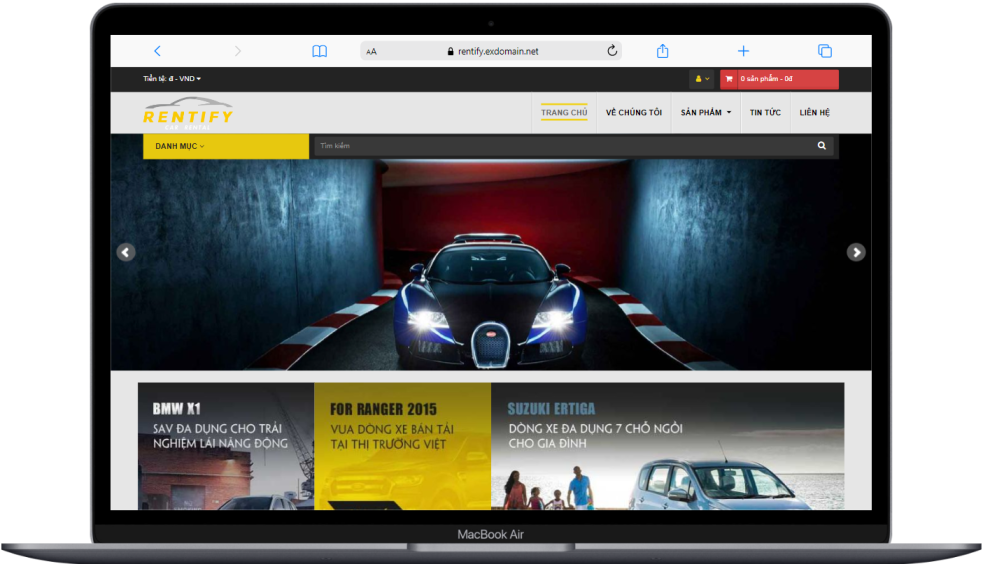
Task: Open the Safari share icon
Action: point(663,51)
